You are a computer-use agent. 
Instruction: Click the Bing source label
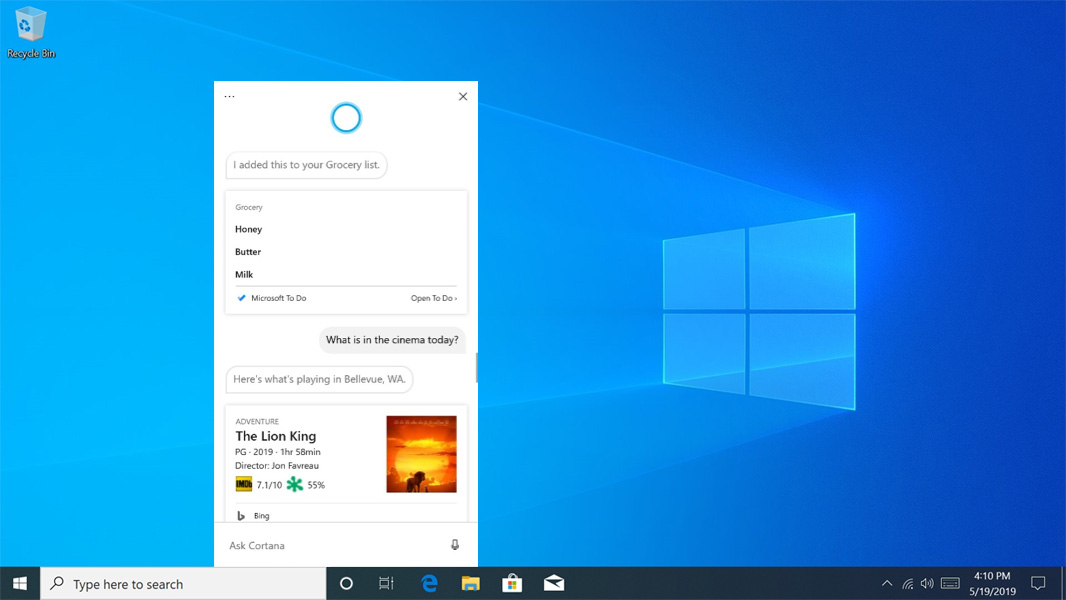pos(262,516)
